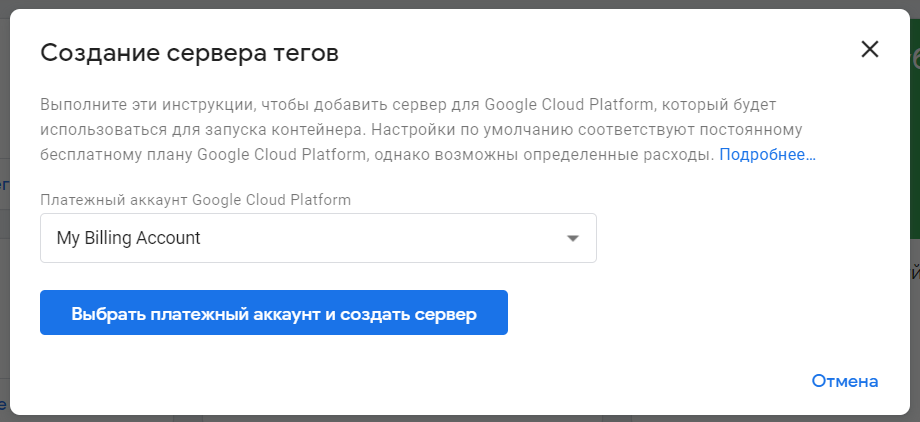
Task: Cancel with the "Отмена" button
Action: (844, 381)
